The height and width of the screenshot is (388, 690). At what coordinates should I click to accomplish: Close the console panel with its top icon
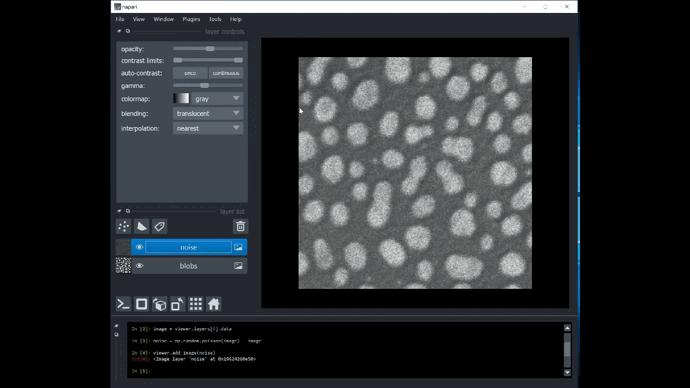pyautogui.click(x=117, y=326)
